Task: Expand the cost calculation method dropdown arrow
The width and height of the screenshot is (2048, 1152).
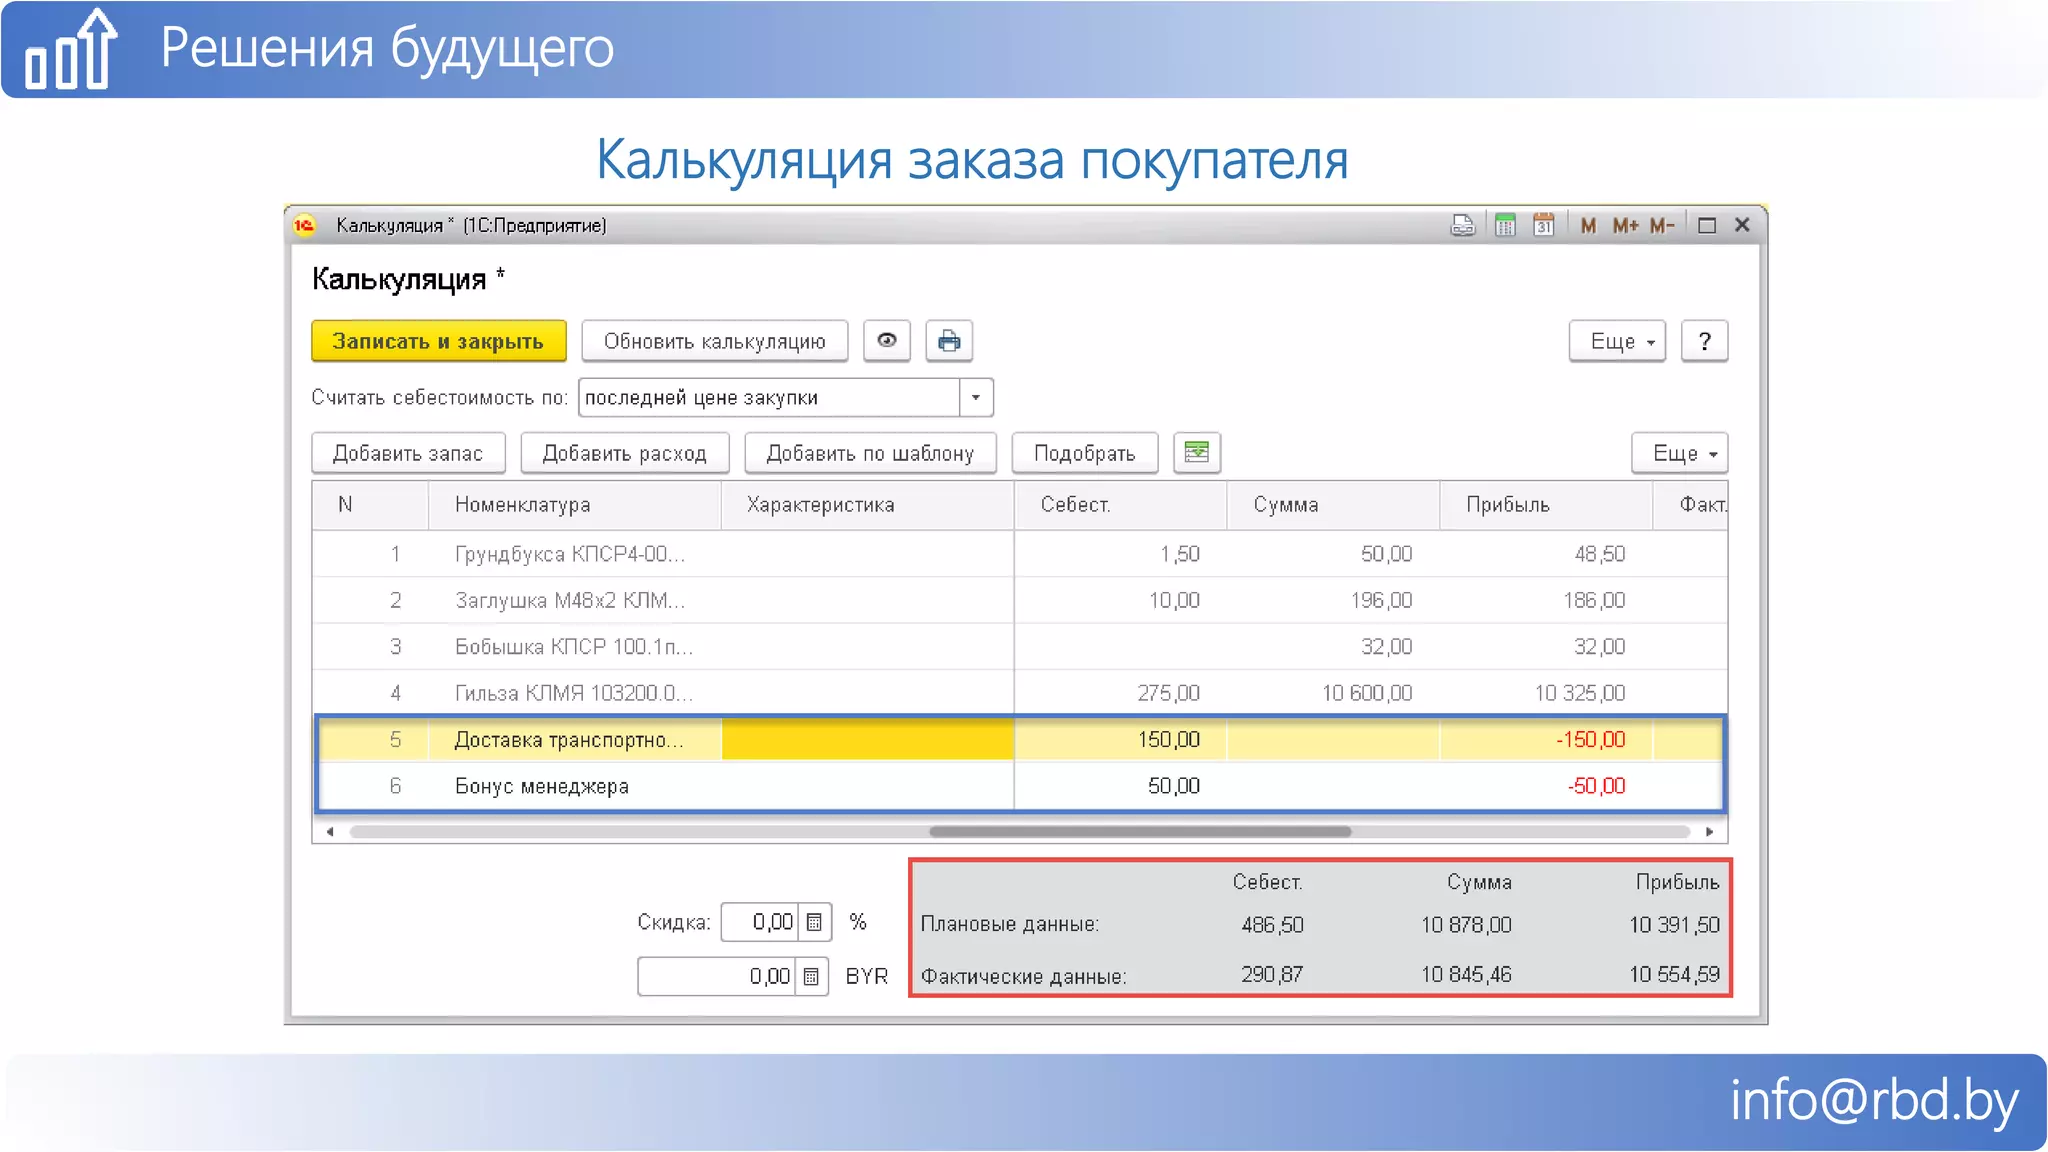Action: click(x=976, y=397)
